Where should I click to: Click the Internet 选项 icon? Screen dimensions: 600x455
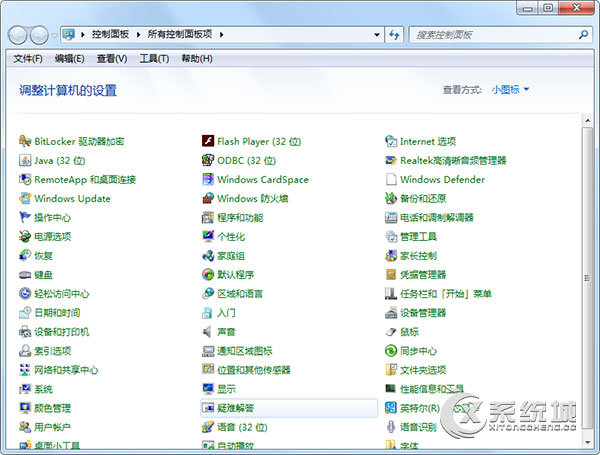click(391, 141)
